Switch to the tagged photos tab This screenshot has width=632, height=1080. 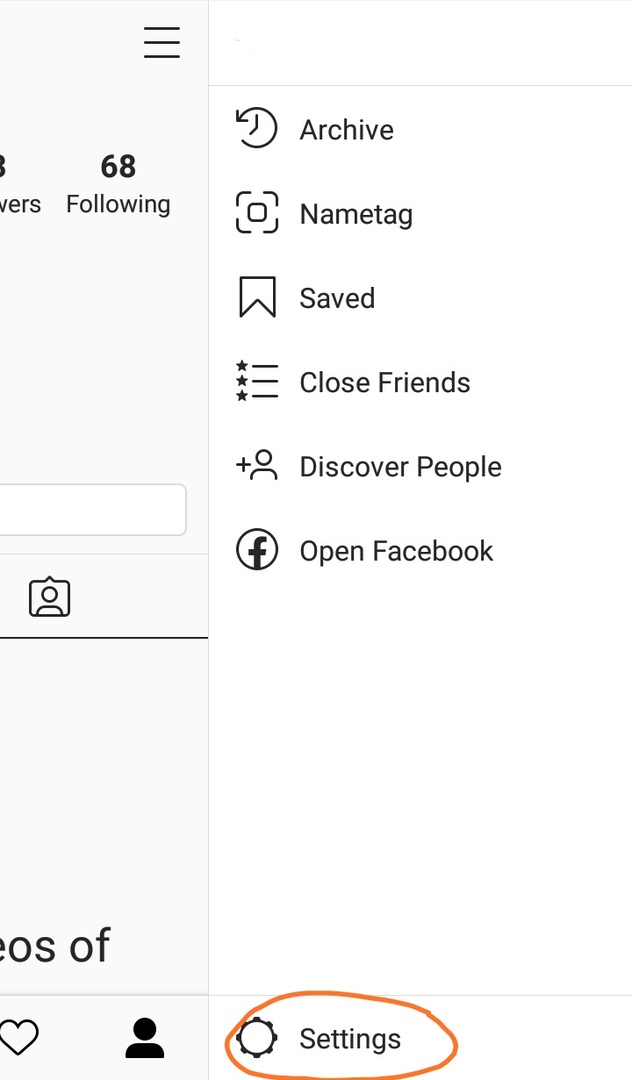point(49,597)
